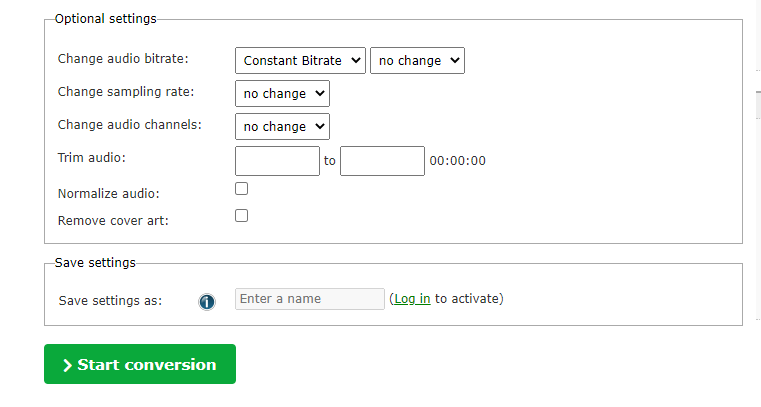This screenshot has height=407, width=761.
Task: Click the 'Change audio channels:' label
Action: tap(130, 125)
